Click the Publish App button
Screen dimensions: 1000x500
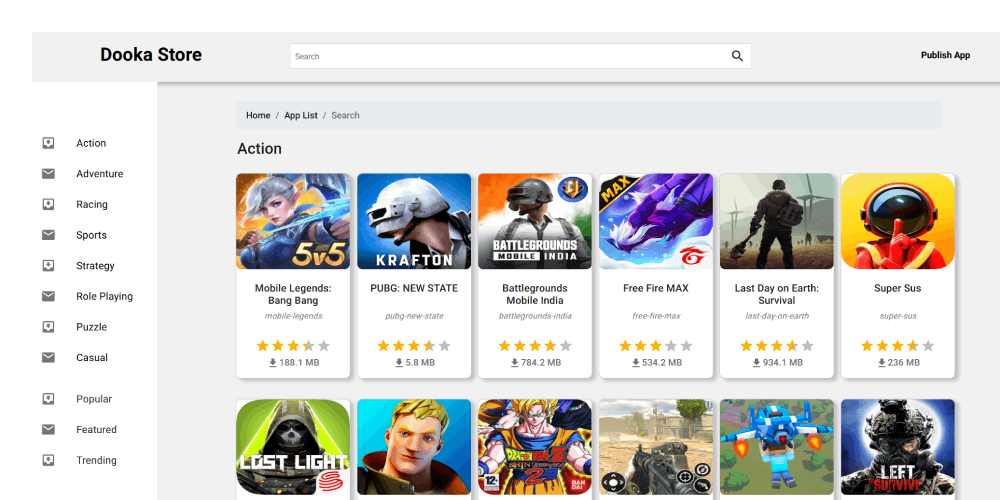click(945, 55)
